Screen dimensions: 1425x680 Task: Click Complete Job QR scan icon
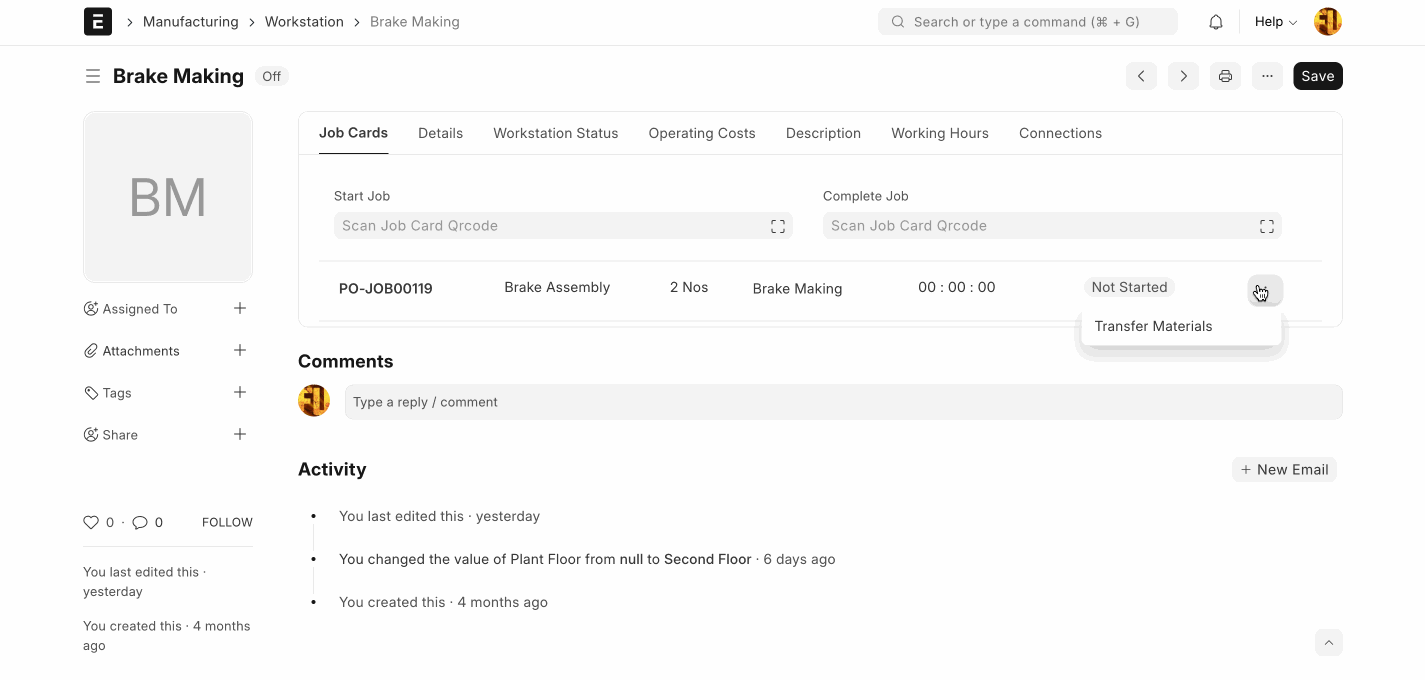(x=1266, y=226)
